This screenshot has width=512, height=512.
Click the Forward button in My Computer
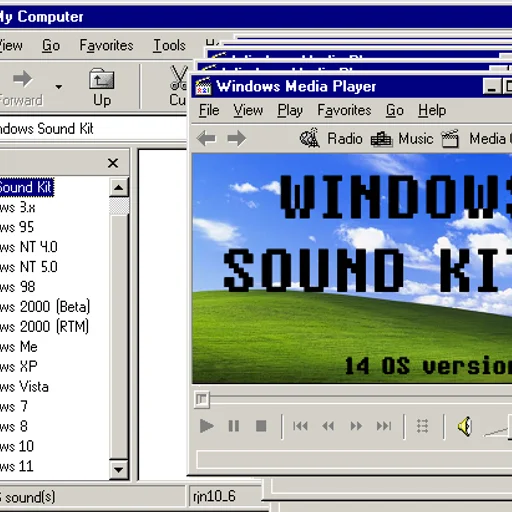pos(21,87)
